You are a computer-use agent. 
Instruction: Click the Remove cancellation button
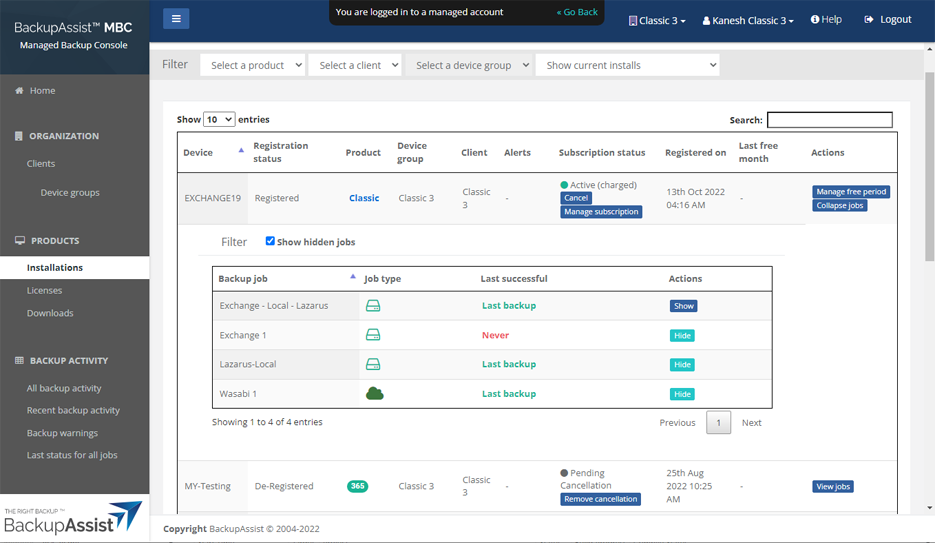(x=600, y=499)
